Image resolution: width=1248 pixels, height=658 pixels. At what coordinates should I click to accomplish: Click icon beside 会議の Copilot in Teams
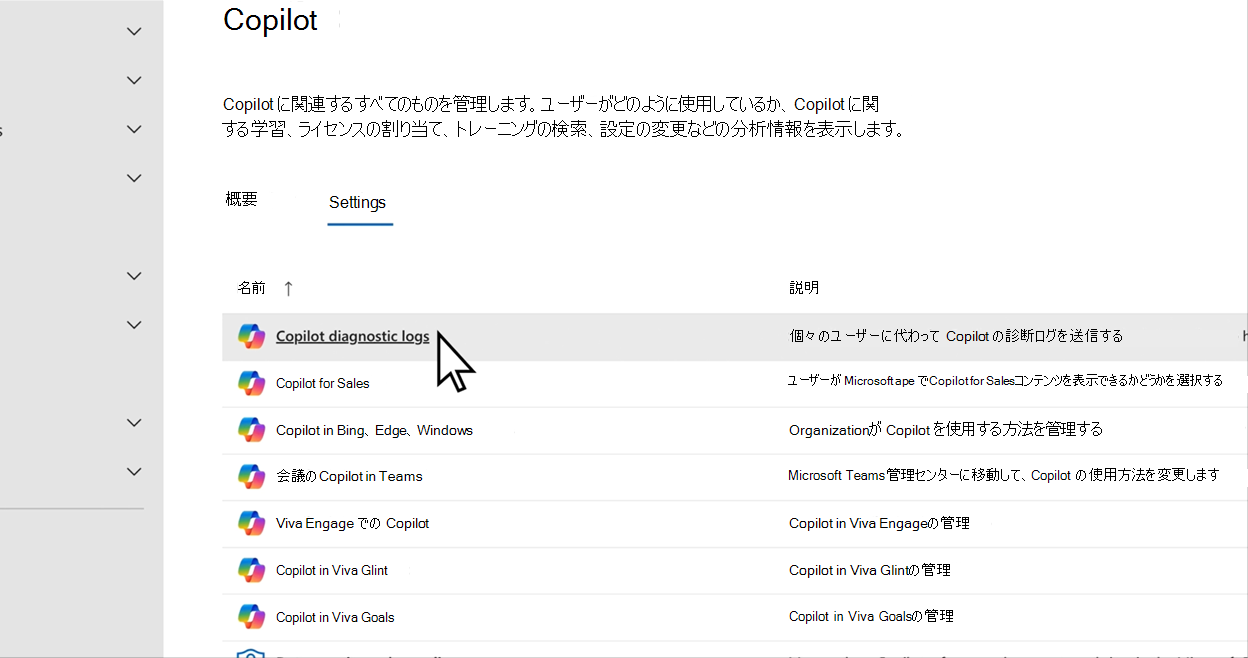coord(251,476)
